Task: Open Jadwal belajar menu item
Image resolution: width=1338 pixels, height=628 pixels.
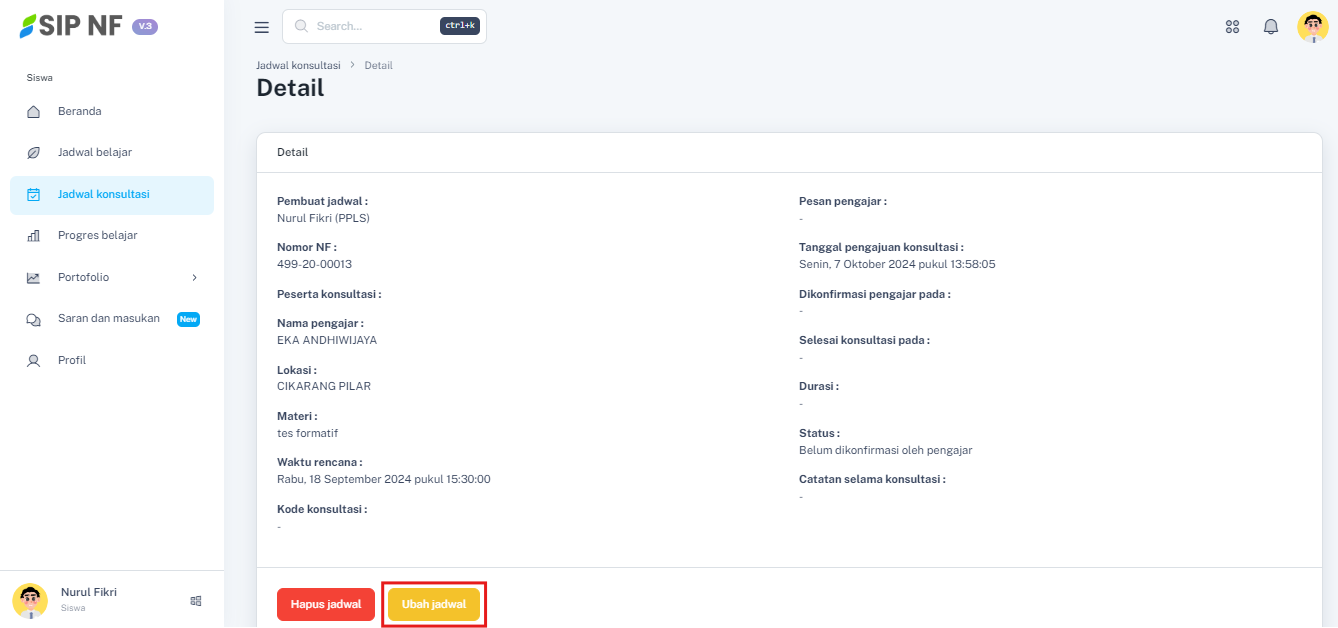Action: click(95, 153)
